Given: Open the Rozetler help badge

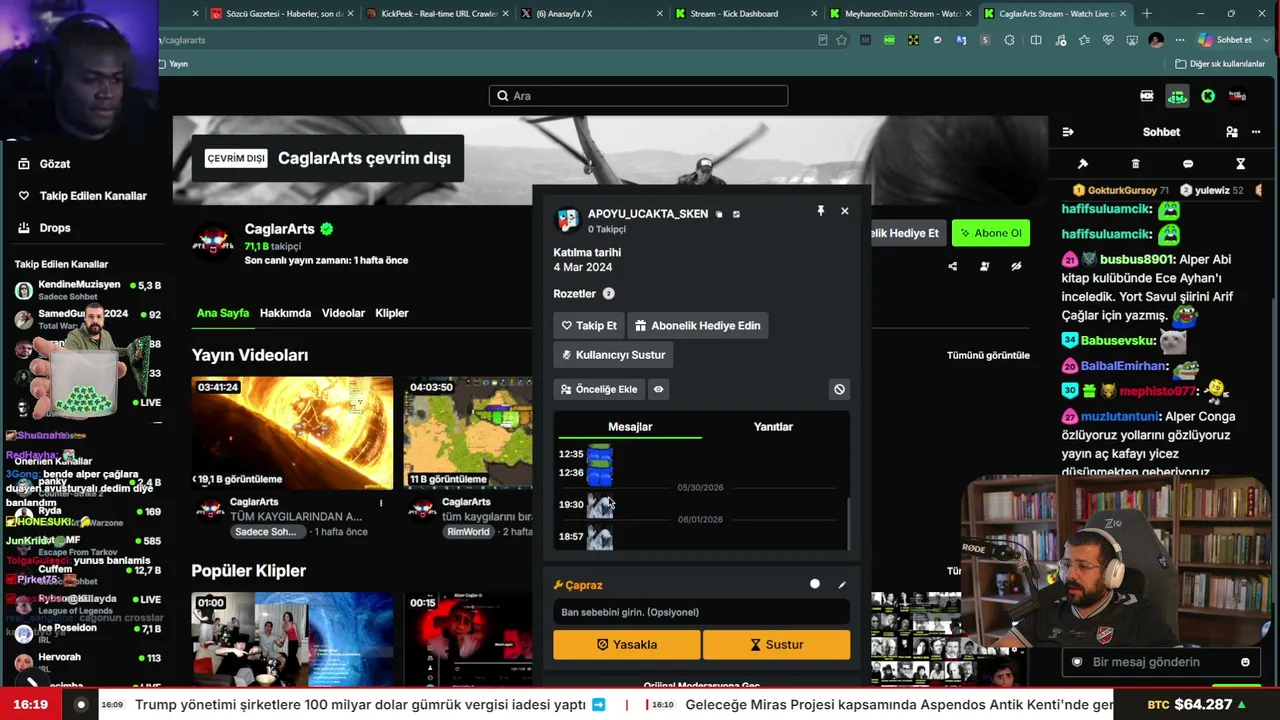Looking at the screenshot, I should [x=608, y=294].
